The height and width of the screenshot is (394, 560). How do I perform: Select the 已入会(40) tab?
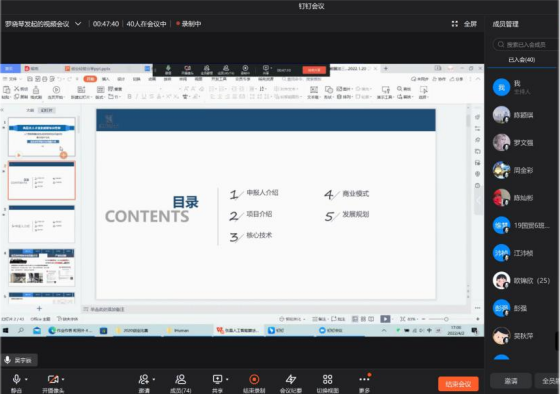(521, 60)
